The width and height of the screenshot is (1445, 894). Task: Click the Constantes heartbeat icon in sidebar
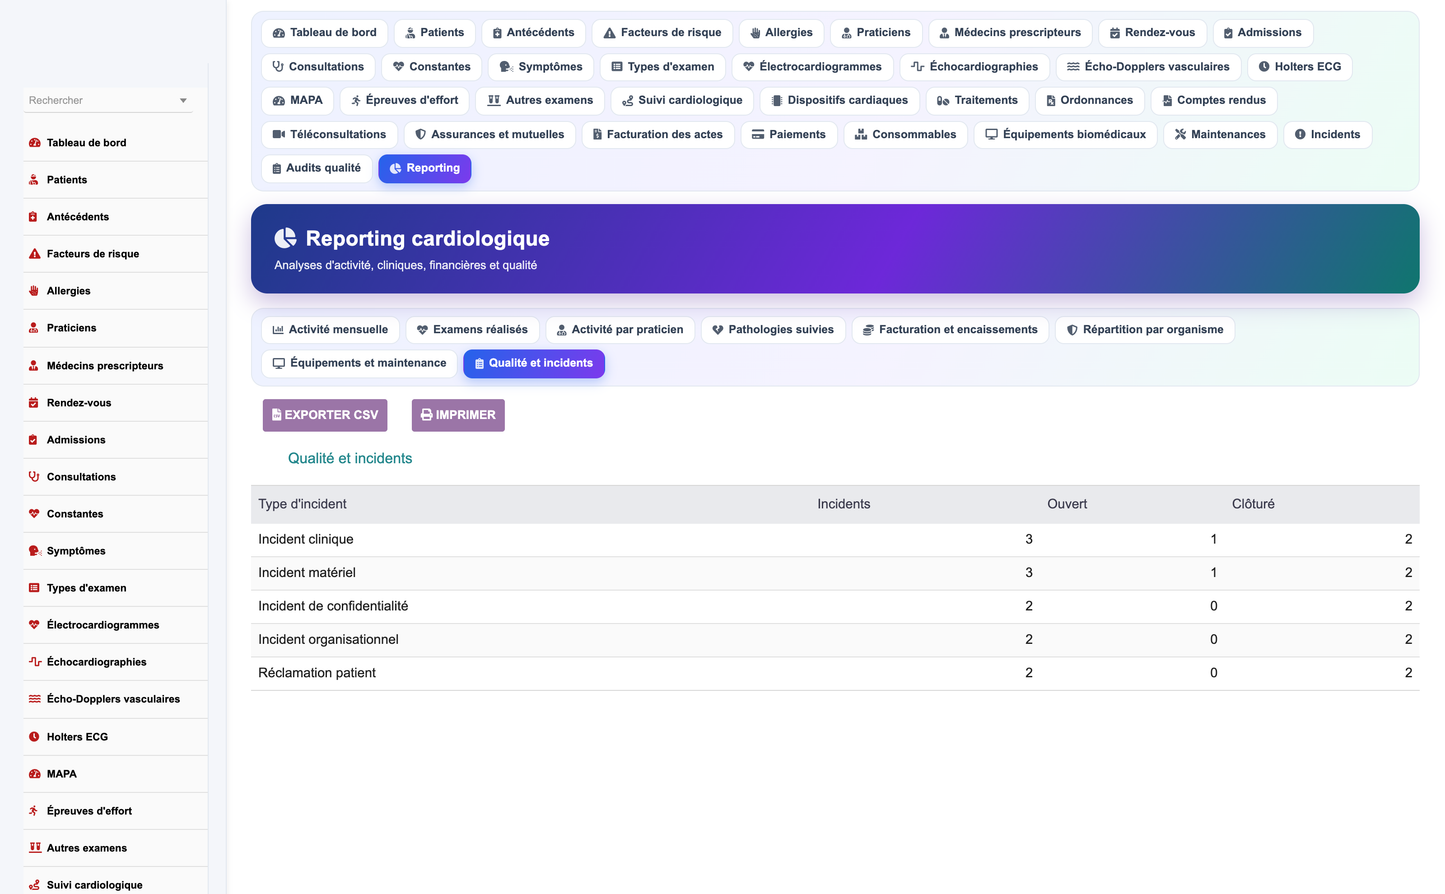point(34,514)
